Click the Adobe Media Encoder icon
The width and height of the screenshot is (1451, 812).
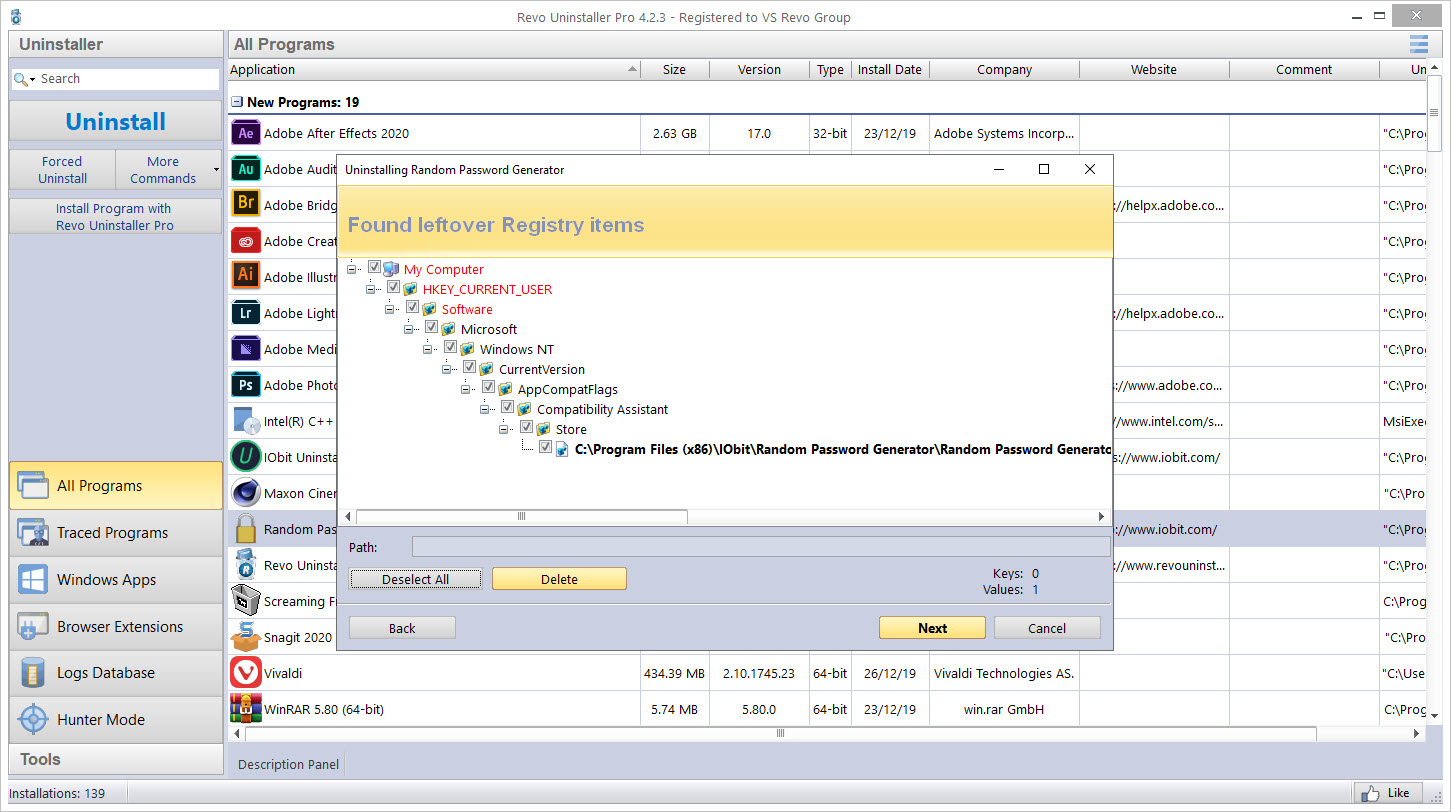[x=246, y=349]
